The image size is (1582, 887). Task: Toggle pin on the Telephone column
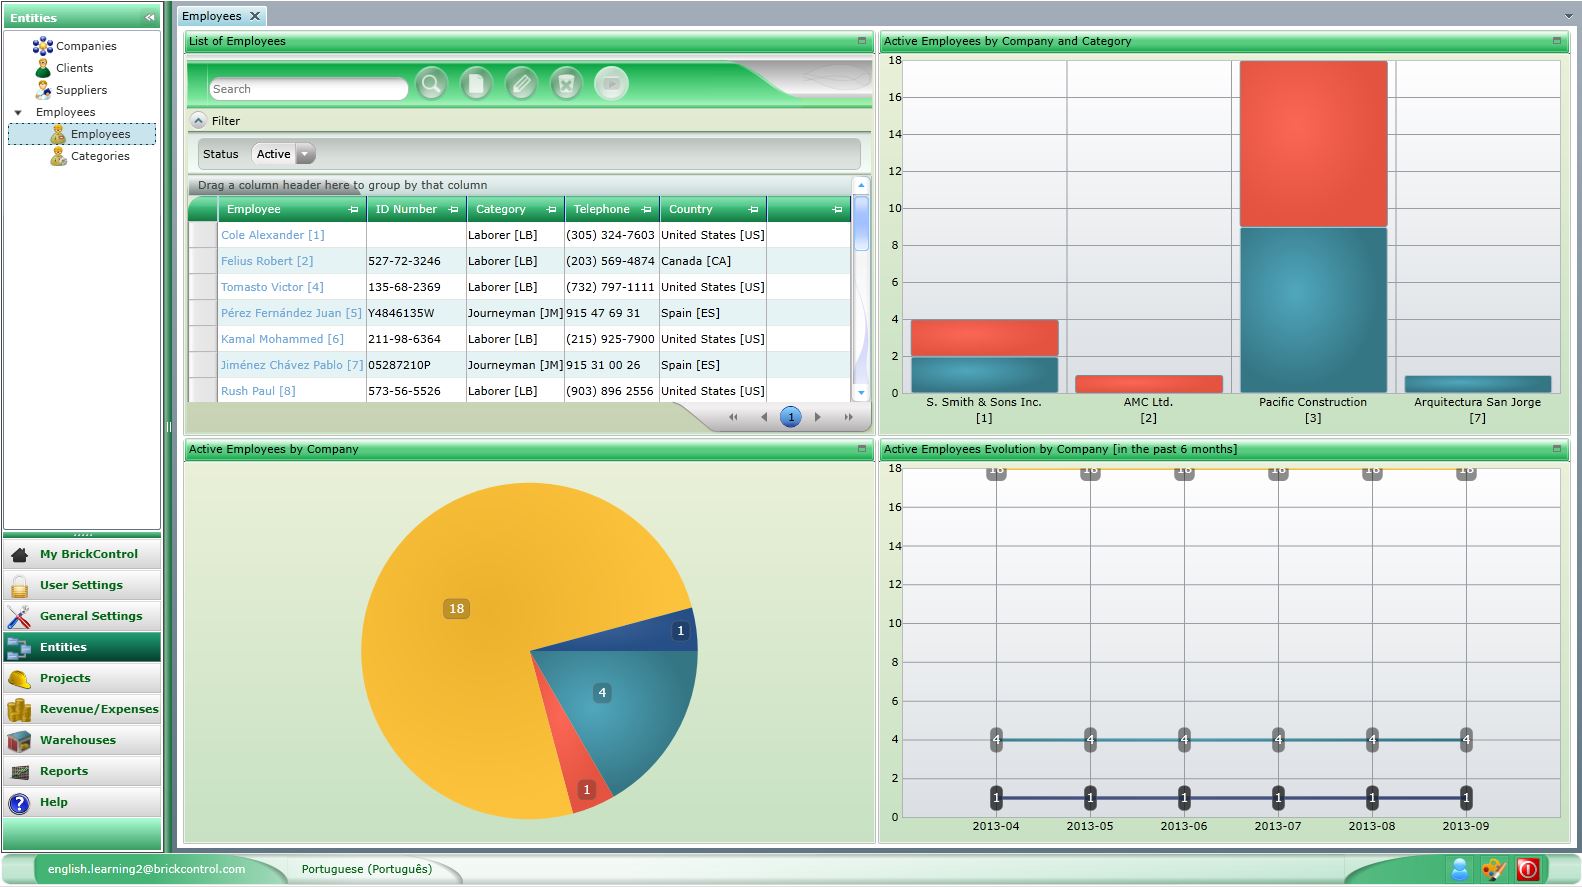[x=646, y=210]
